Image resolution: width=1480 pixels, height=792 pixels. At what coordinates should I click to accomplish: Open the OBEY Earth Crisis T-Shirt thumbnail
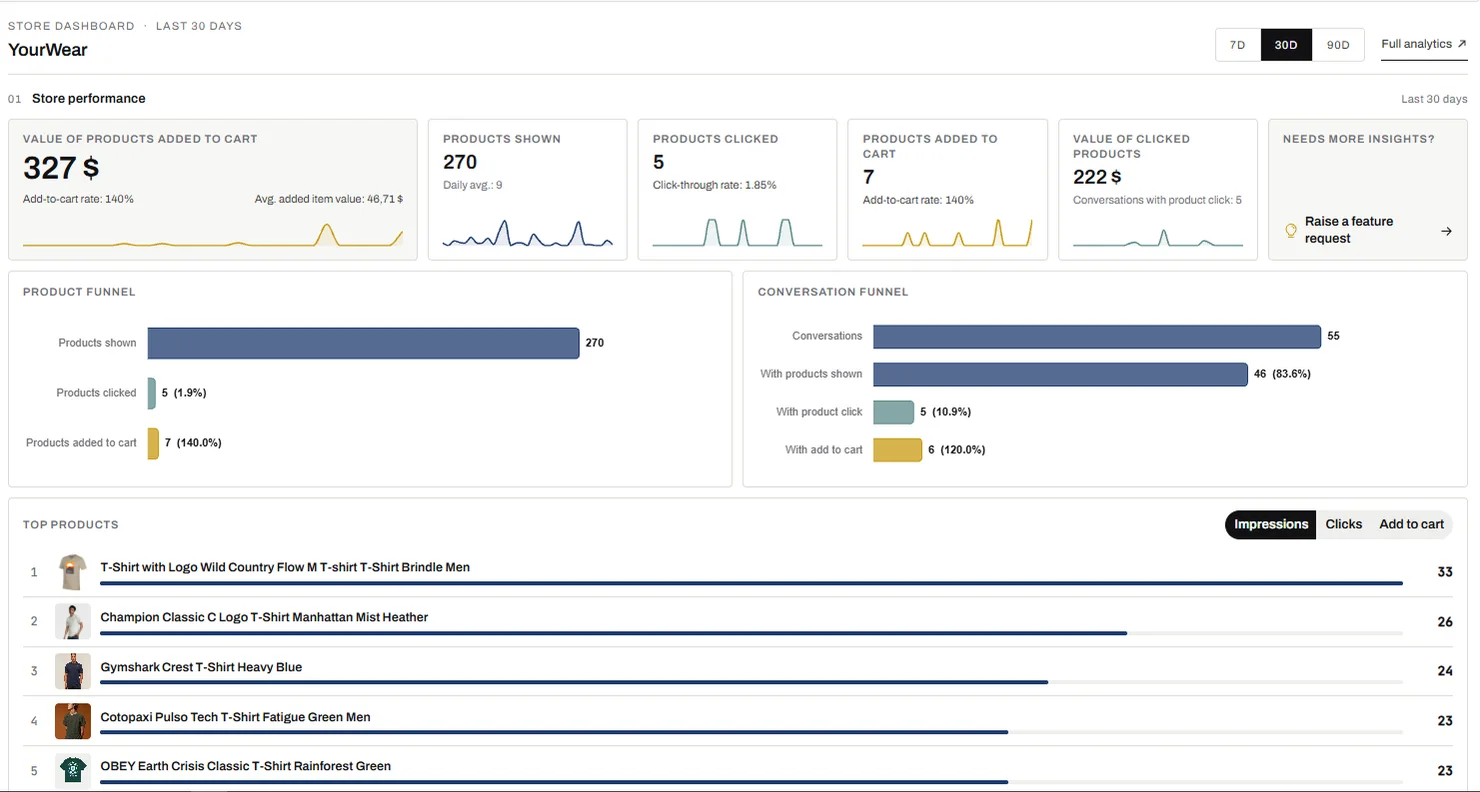point(73,770)
